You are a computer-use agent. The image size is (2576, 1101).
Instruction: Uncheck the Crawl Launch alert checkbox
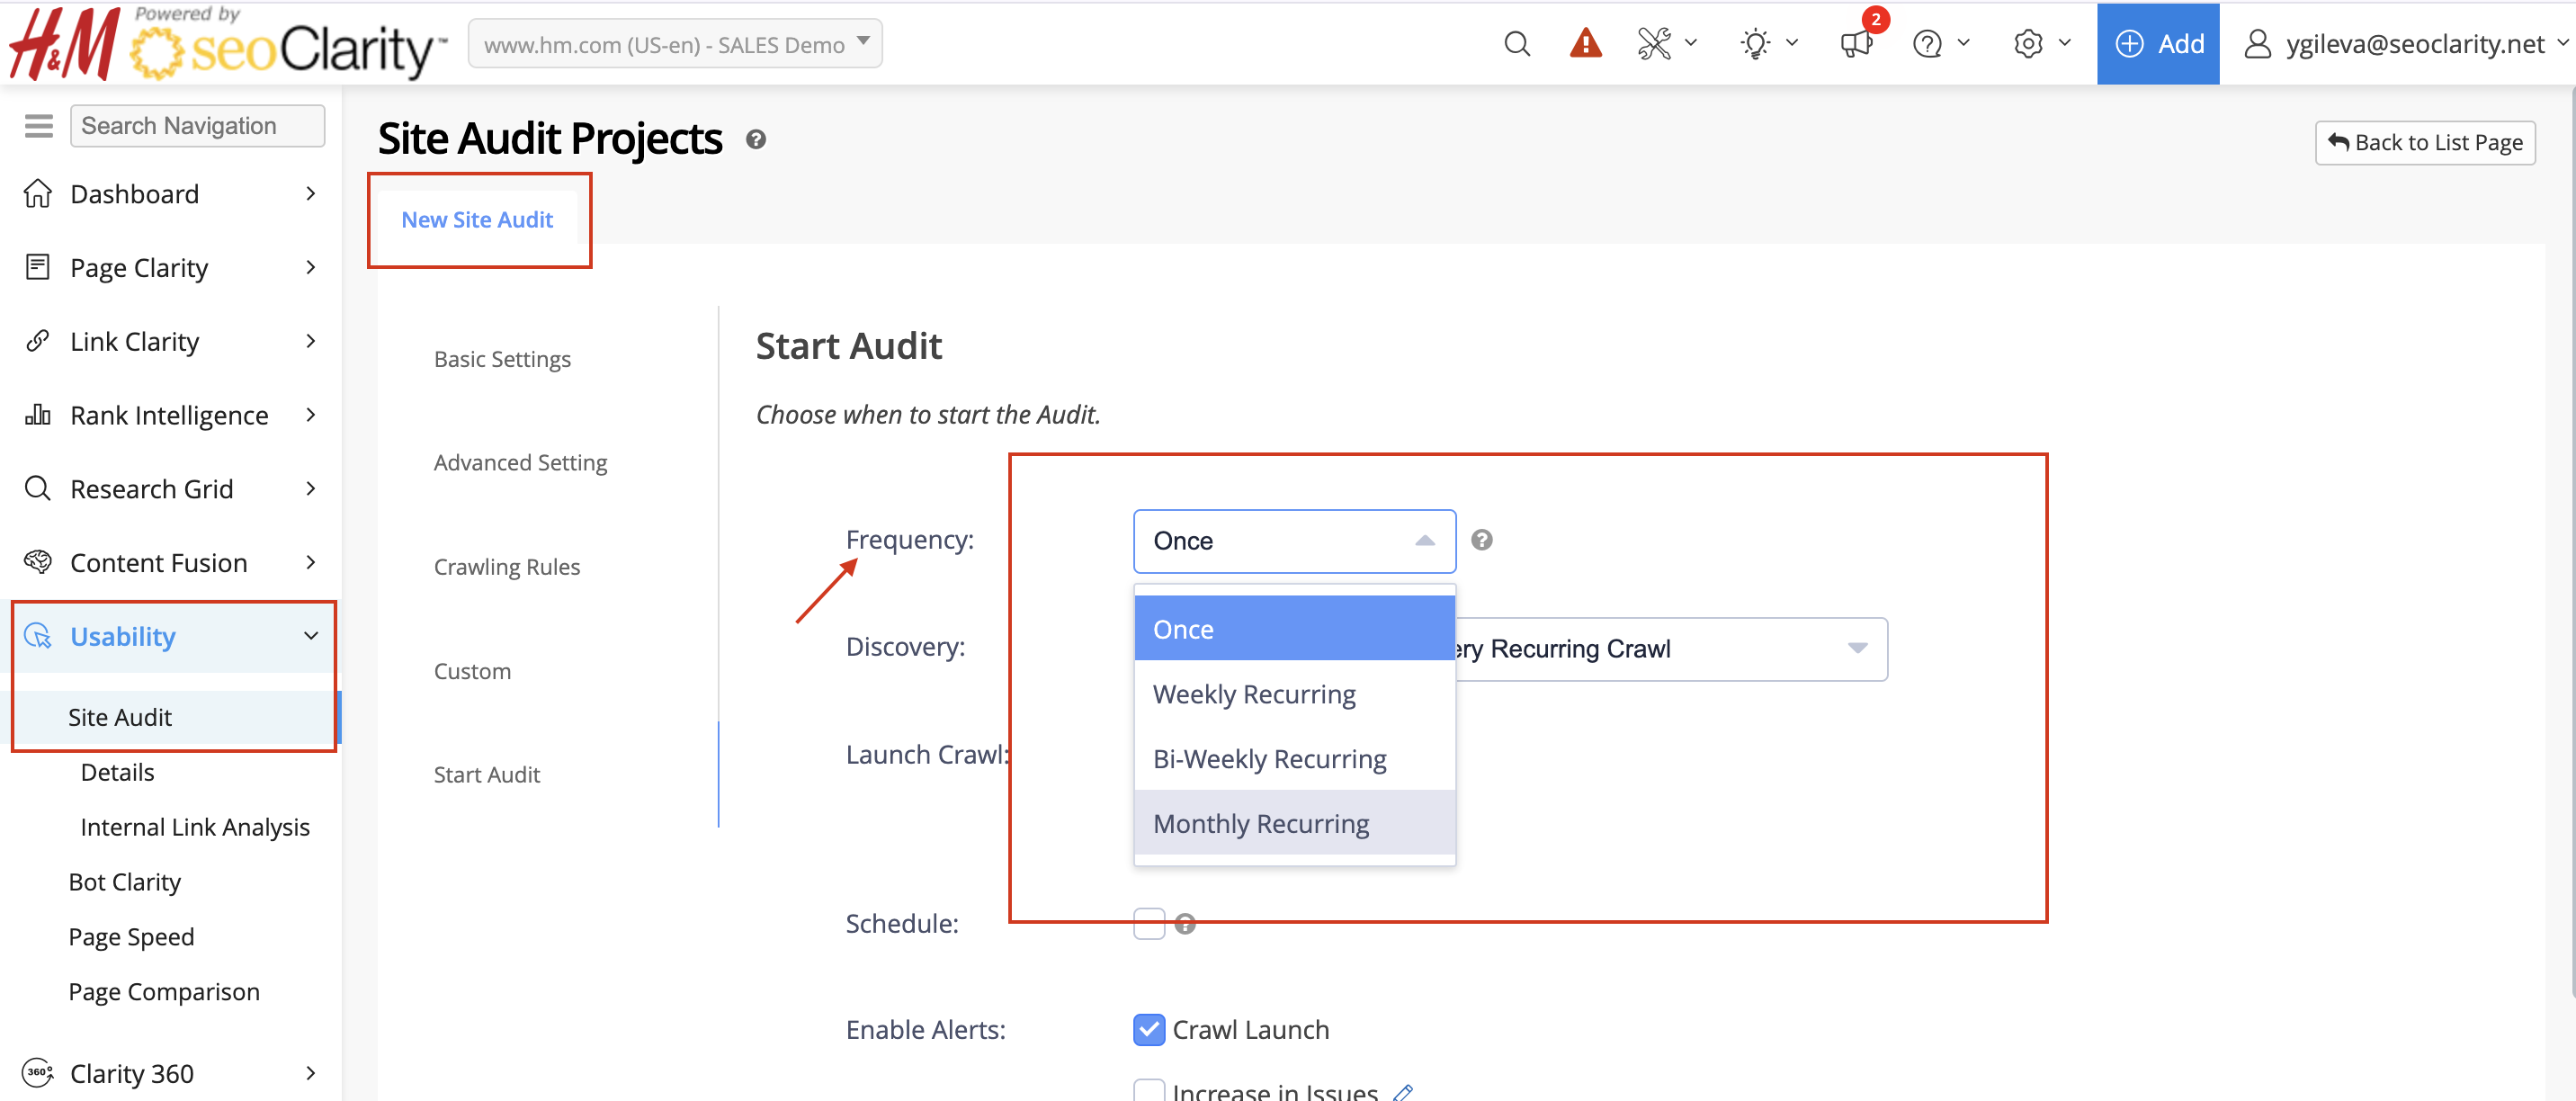coord(1149,1029)
